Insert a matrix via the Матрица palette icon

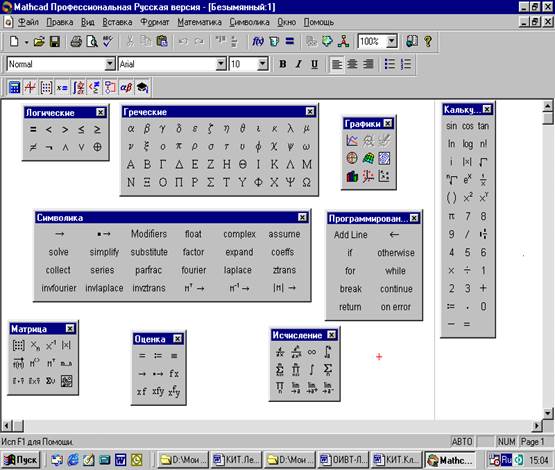pos(18,345)
